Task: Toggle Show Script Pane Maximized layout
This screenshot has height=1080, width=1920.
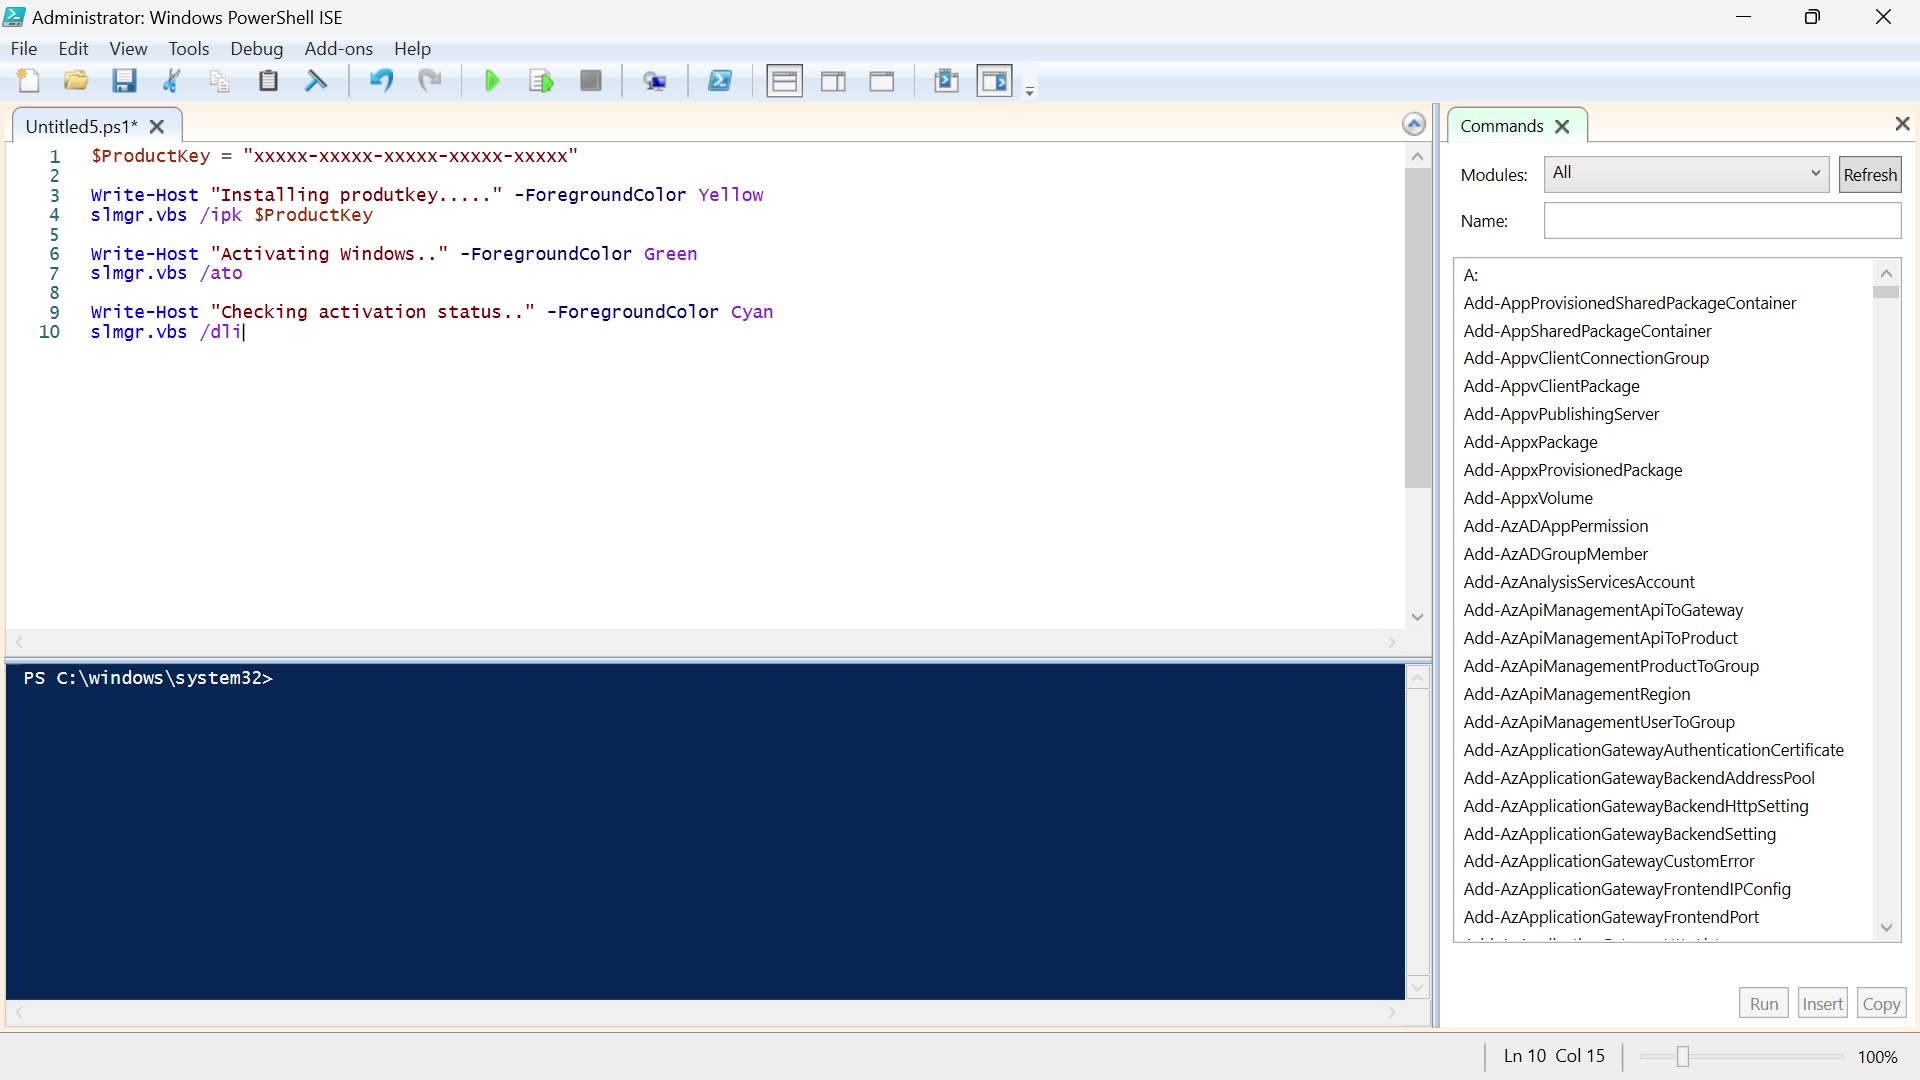Action: point(883,81)
